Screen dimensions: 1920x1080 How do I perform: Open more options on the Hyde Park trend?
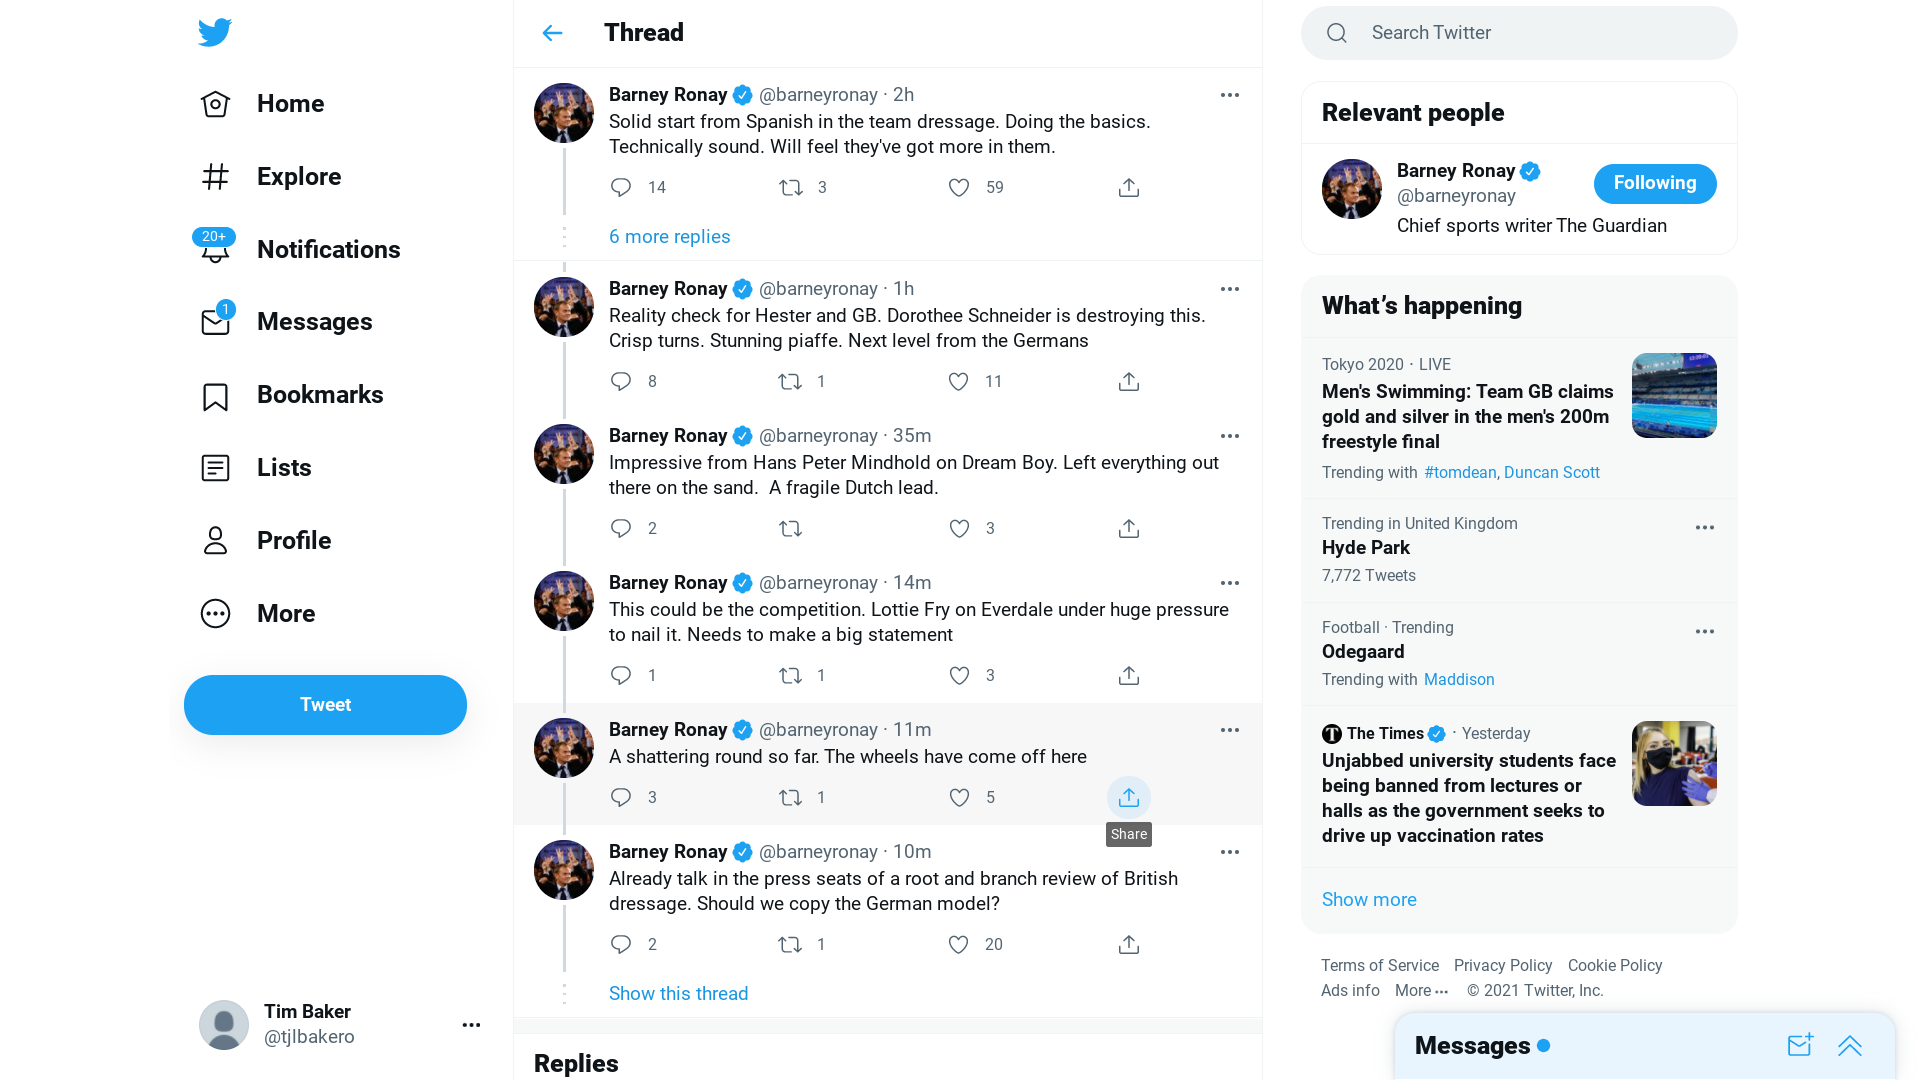(1704, 527)
